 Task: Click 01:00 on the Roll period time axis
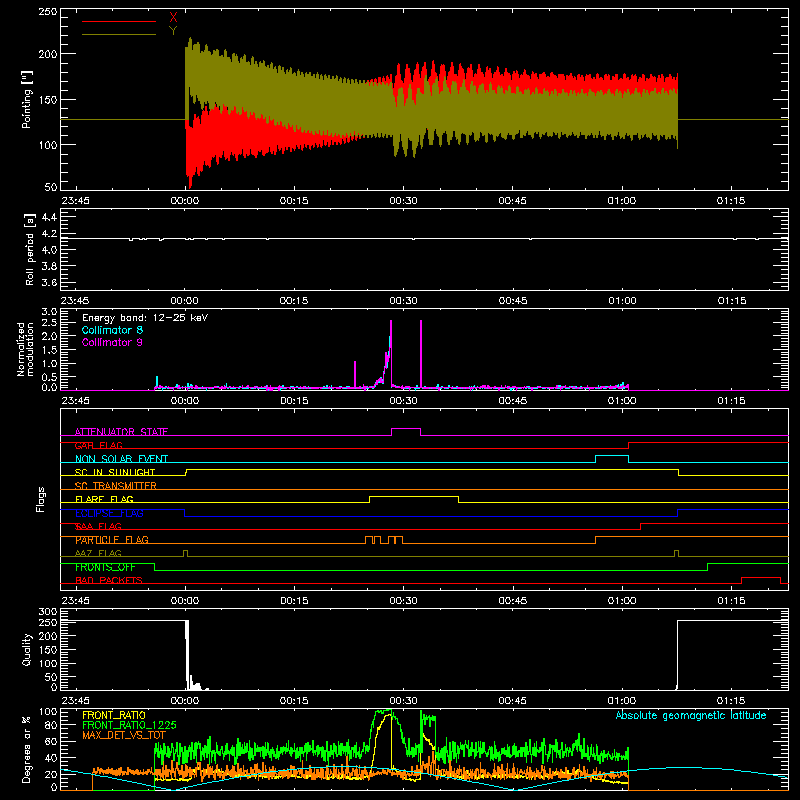click(622, 301)
